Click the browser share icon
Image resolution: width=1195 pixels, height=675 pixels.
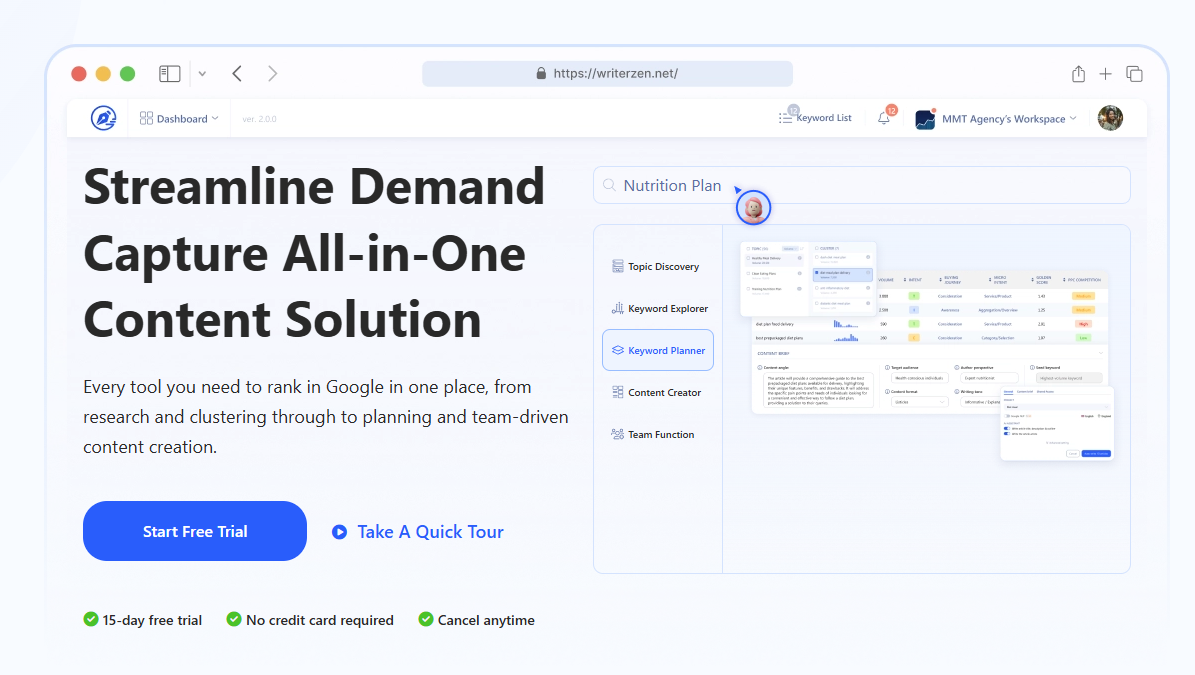(x=1078, y=73)
